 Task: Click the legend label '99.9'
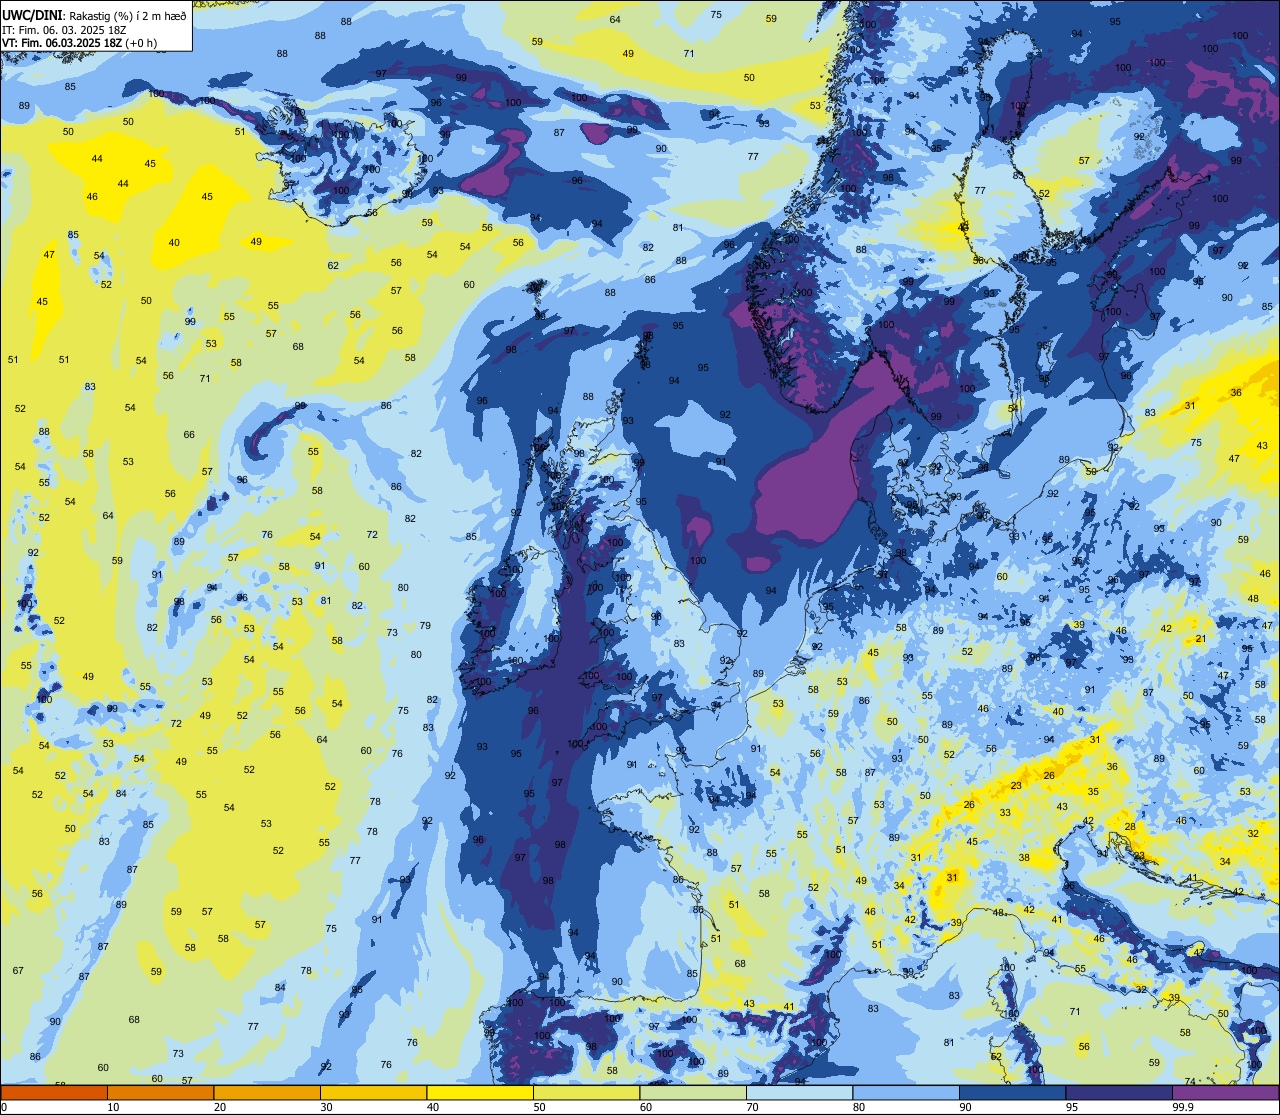[x=1184, y=1107]
